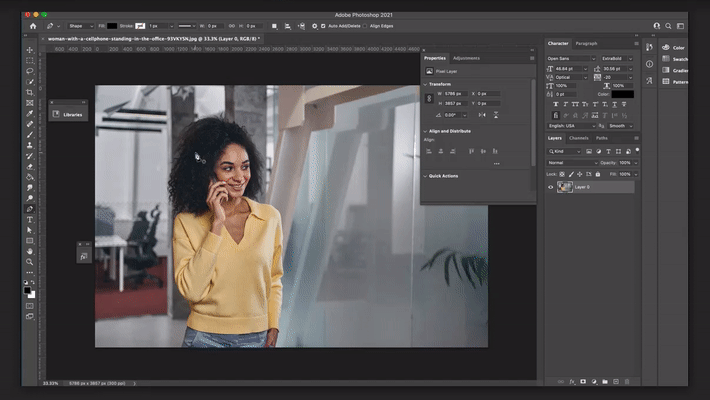Image resolution: width=710 pixels, height=400 pixels.
Task: Select the Crop tool
Action: click(x=30, y=92)
